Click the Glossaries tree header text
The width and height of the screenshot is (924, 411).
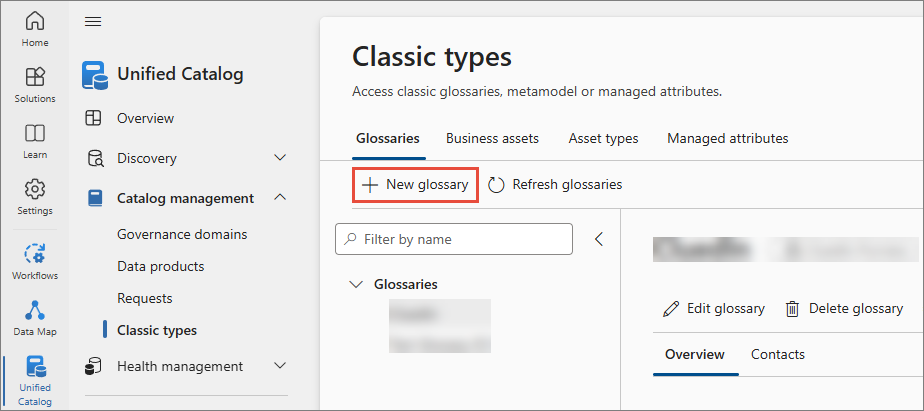tap(405, 284)
